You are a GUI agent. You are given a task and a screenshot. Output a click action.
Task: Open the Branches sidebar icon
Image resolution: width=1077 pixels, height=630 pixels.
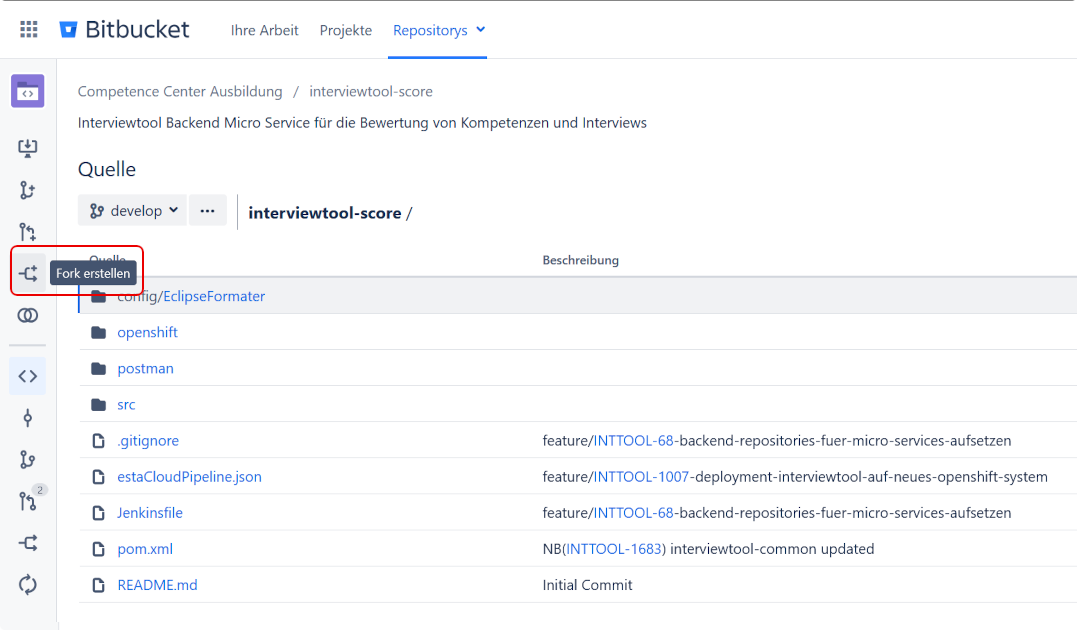(x=27, y=460)
